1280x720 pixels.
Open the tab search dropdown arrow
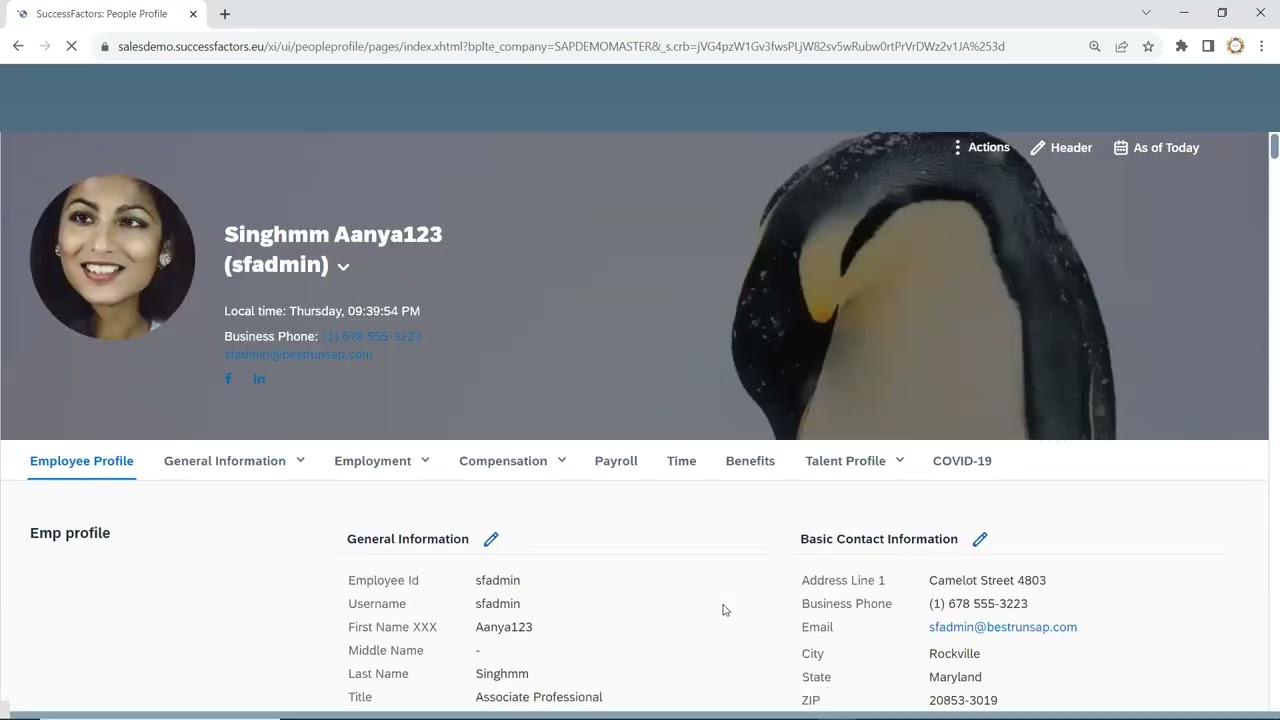click(x=1146, y=13)
